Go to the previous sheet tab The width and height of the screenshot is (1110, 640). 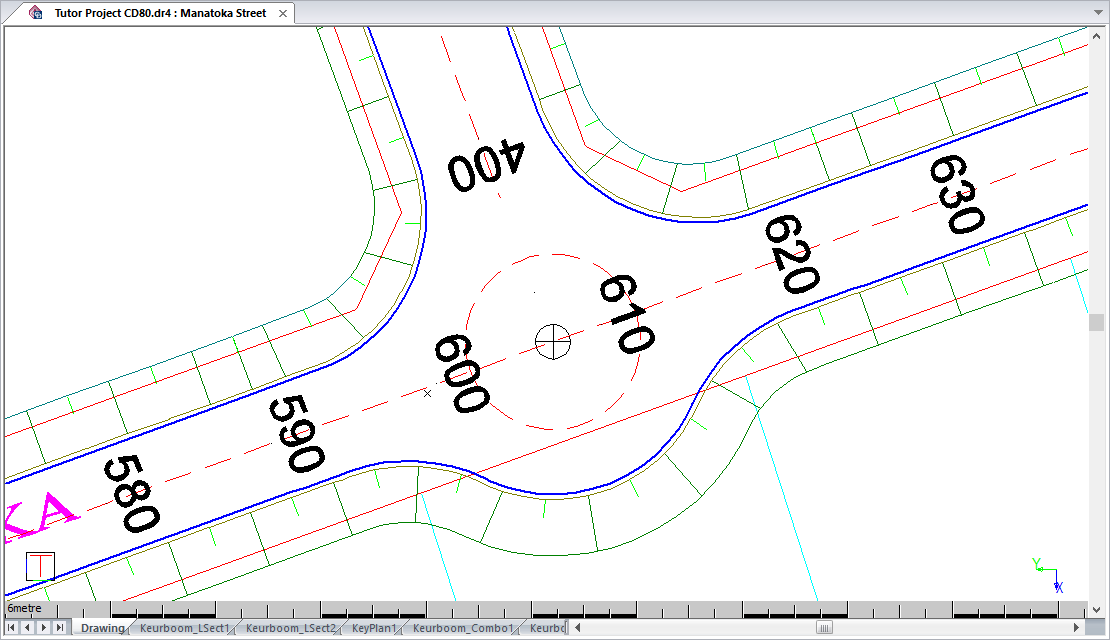click(27, 628)
